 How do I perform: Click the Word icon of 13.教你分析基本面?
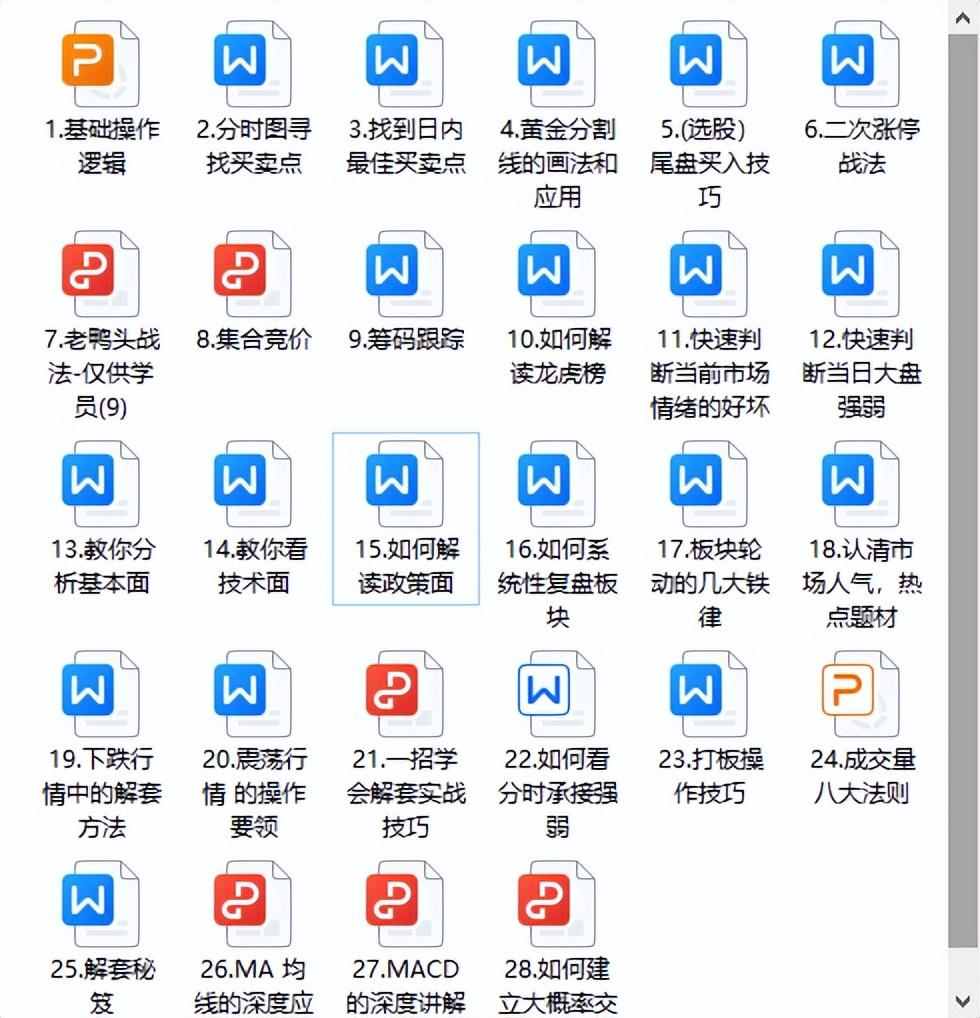101,484
